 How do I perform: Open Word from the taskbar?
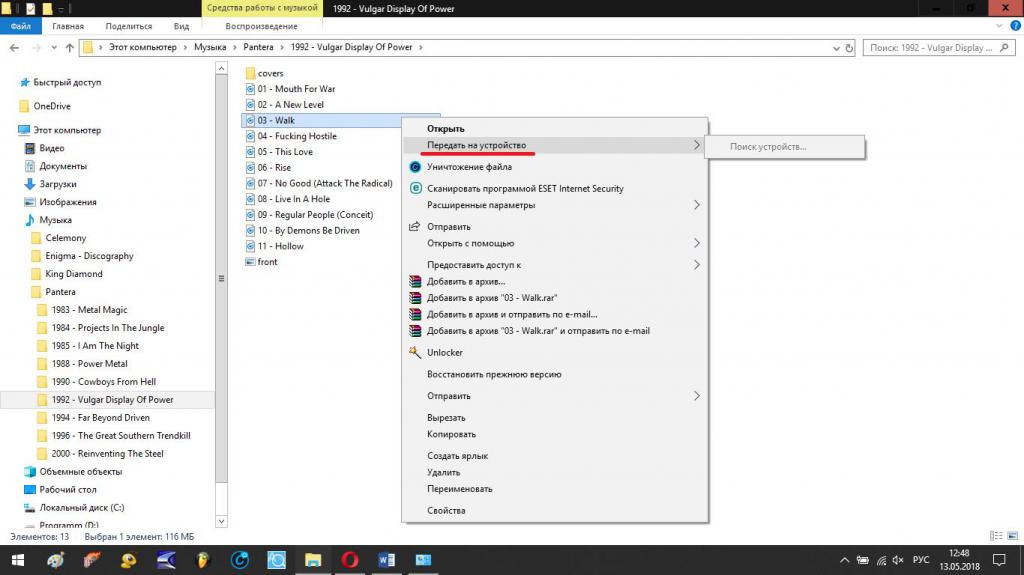[x=386, y=560]
